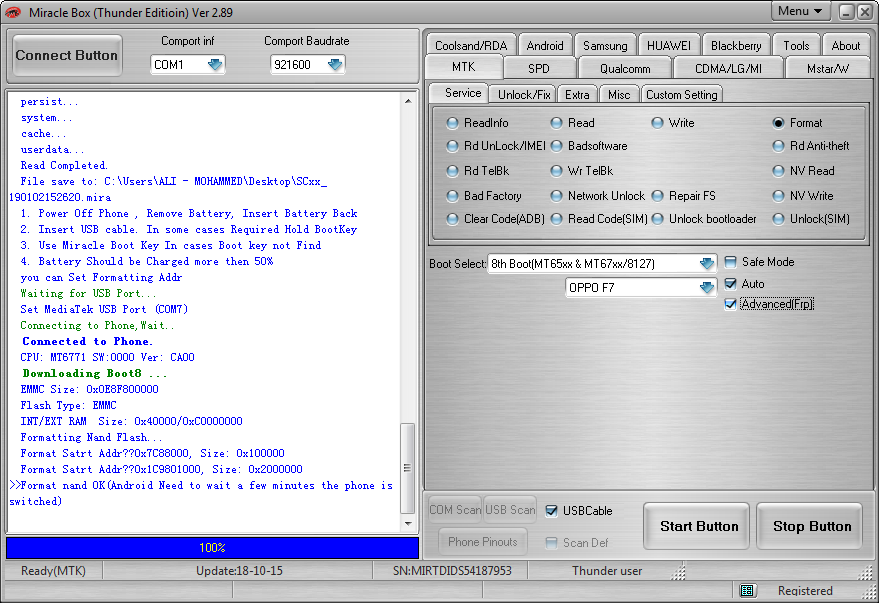Open the Mstar/W tab
This screenshot has width=879, height=603.
pyautogui.click(x=828, y=68)
